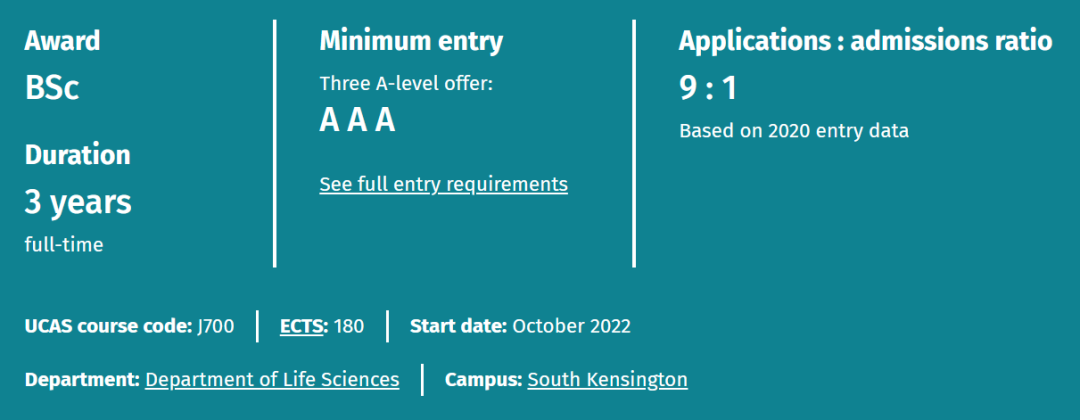Click the Based on 2020 entry data note

click(794, 131)
